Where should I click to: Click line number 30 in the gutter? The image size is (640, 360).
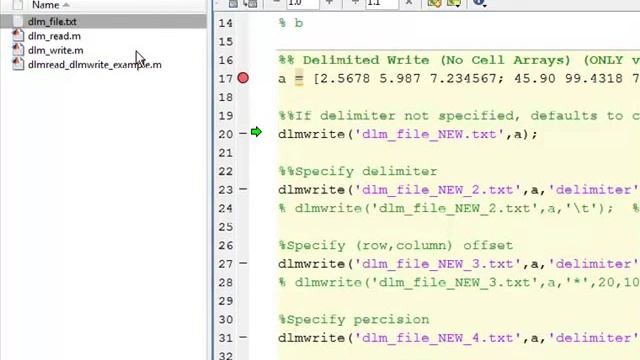pyautogui.click(x=225, y=320)
